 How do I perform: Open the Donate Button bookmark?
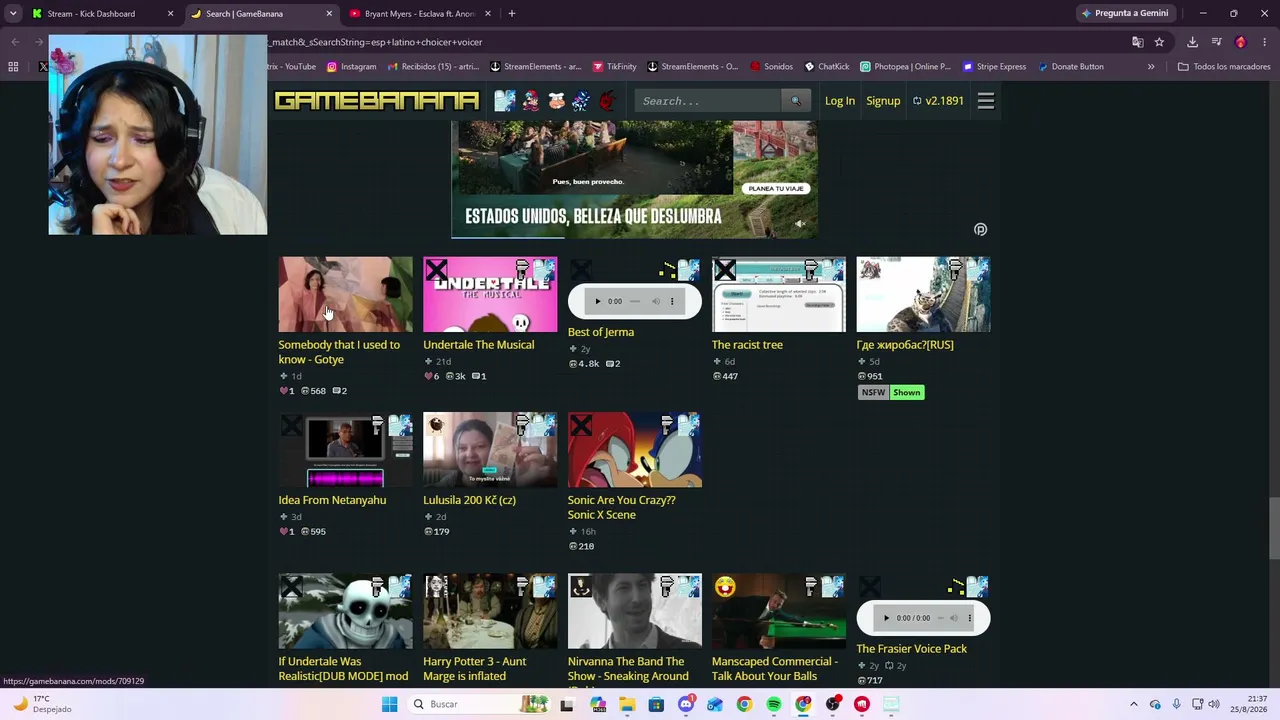1070,67
